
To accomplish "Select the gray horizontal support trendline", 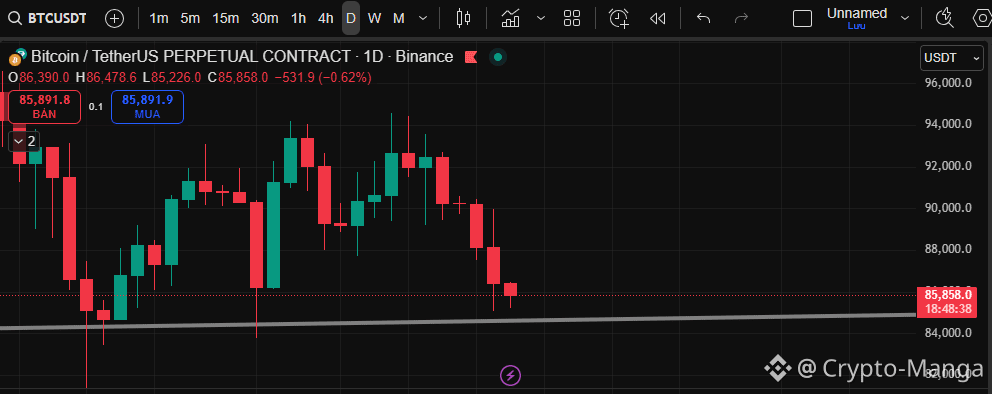I will pos(458,321).
